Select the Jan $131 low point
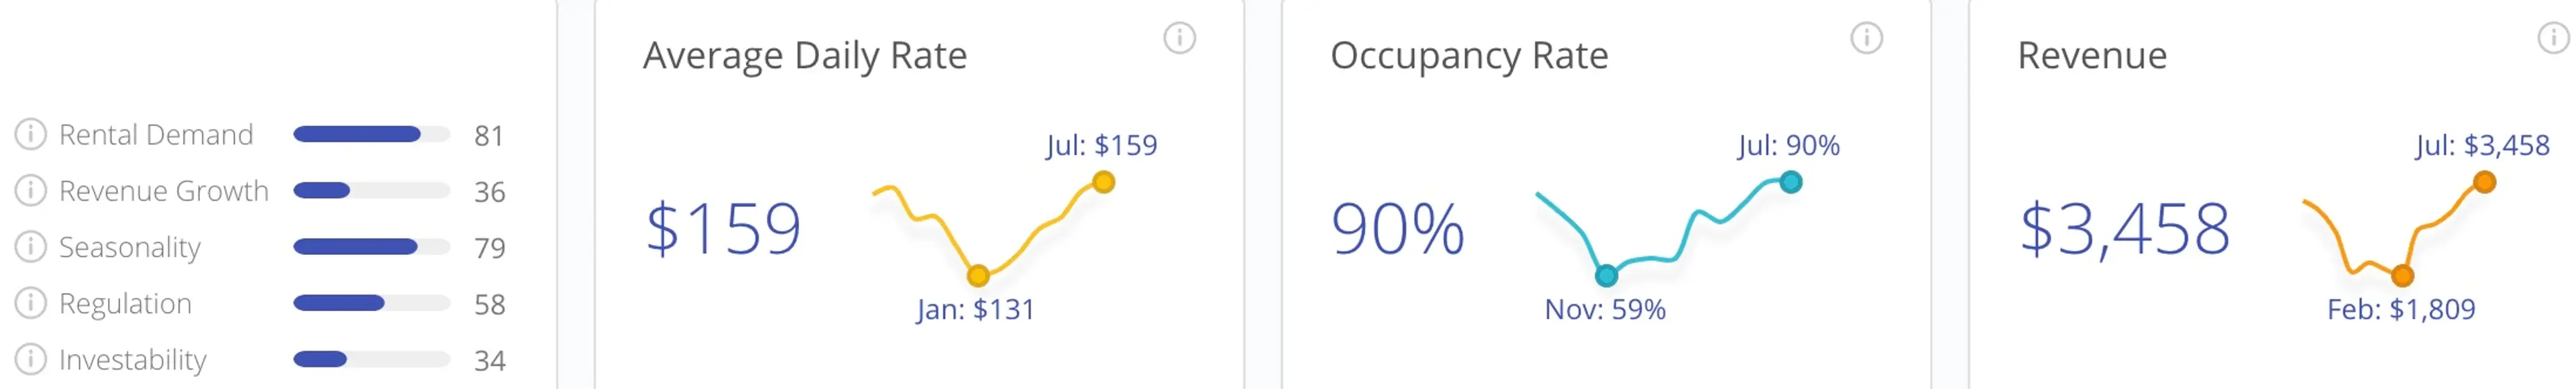 978,275
